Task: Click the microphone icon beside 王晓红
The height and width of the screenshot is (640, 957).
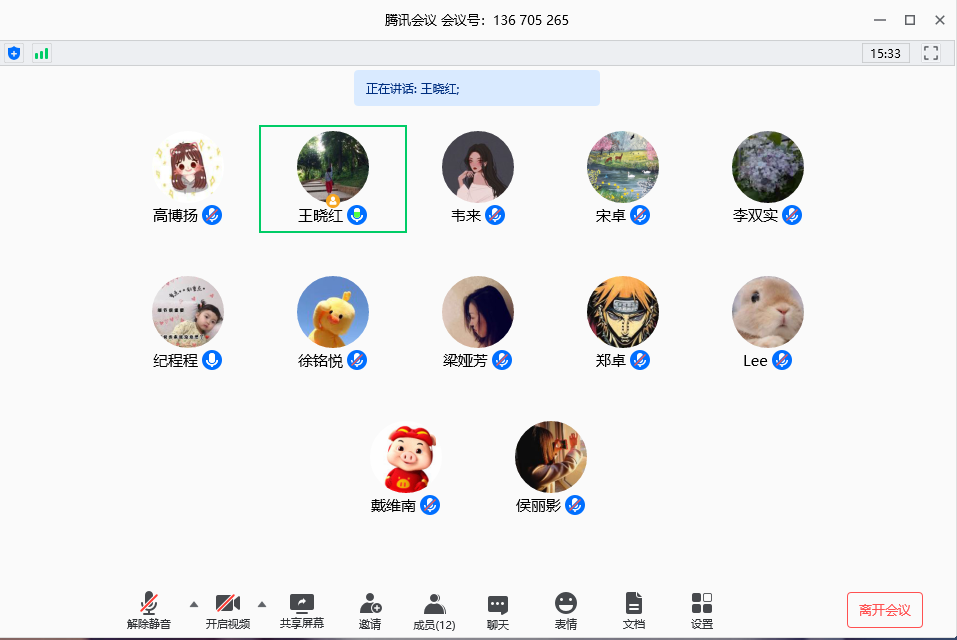Action: click(x=357, y=215)
